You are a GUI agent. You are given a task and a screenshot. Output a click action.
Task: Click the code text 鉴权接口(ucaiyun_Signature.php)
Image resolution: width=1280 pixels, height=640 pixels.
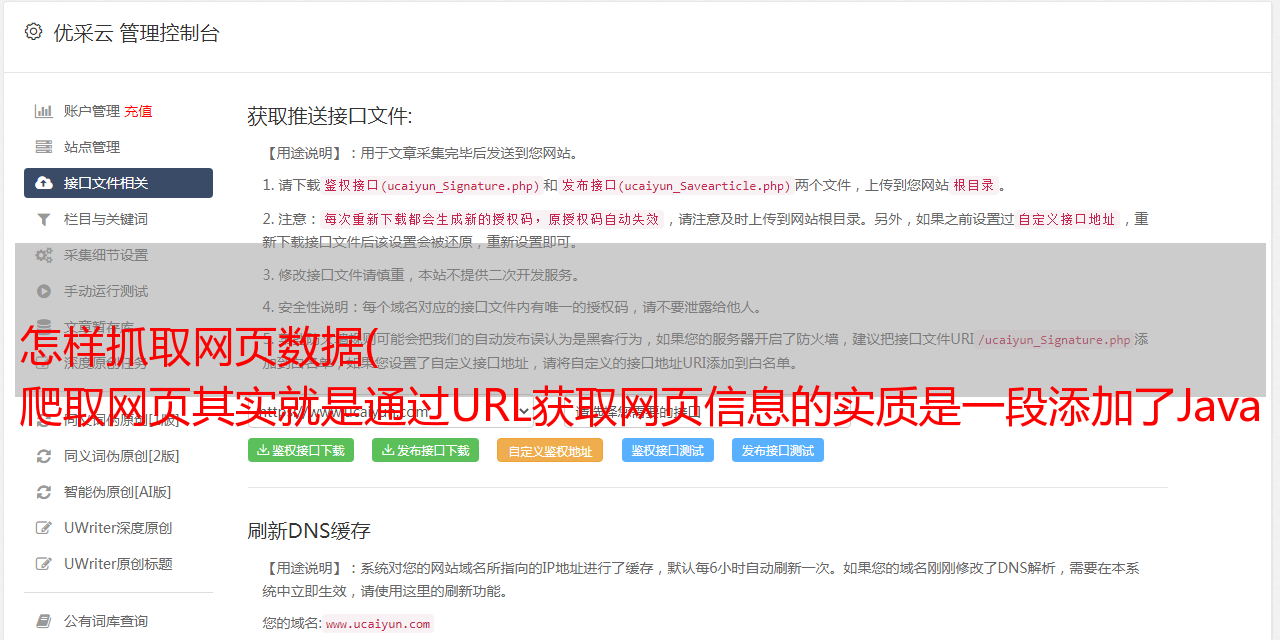(x=431, y=186)
